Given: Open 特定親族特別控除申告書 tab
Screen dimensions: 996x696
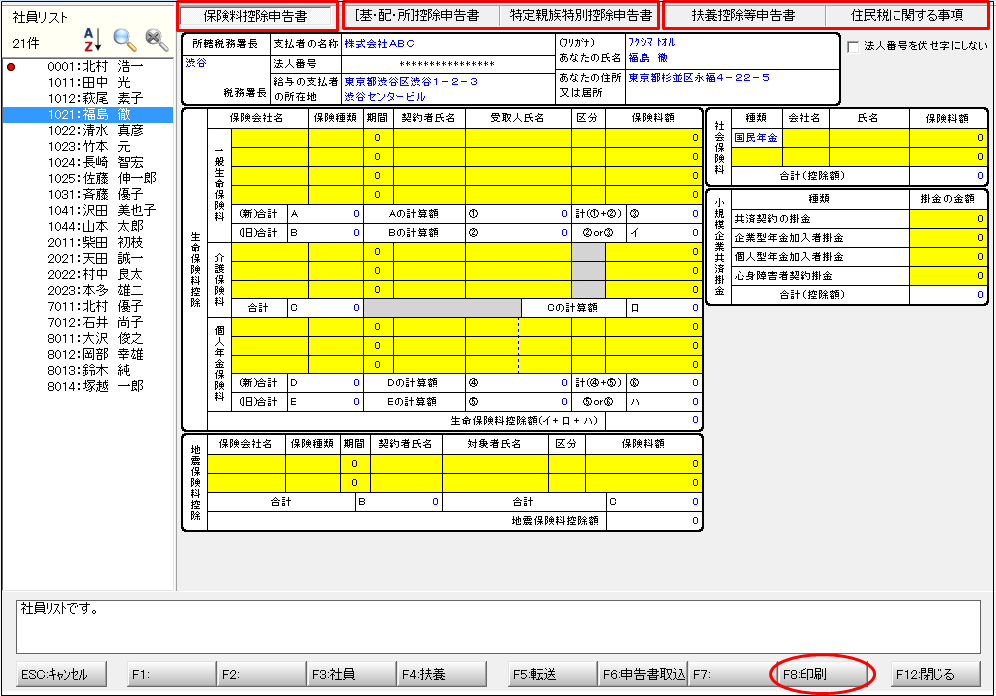Looking at the screenshot, I should click(580, 16).
